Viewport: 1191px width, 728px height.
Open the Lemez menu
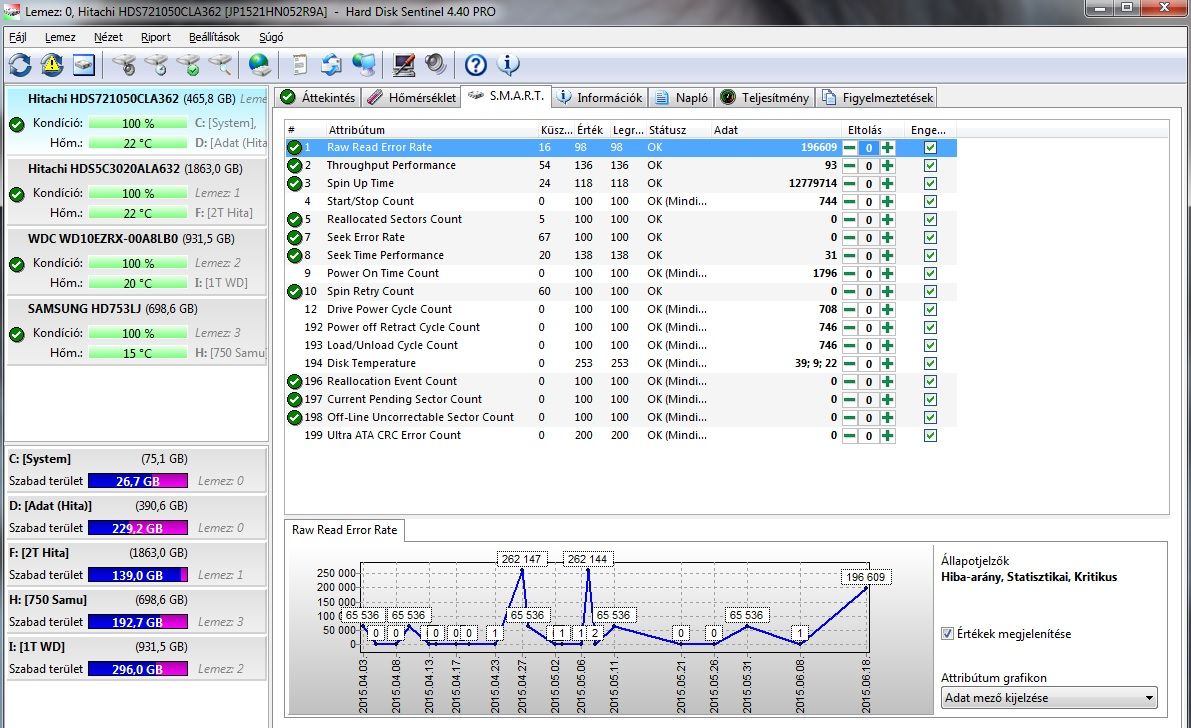[60, 36]
